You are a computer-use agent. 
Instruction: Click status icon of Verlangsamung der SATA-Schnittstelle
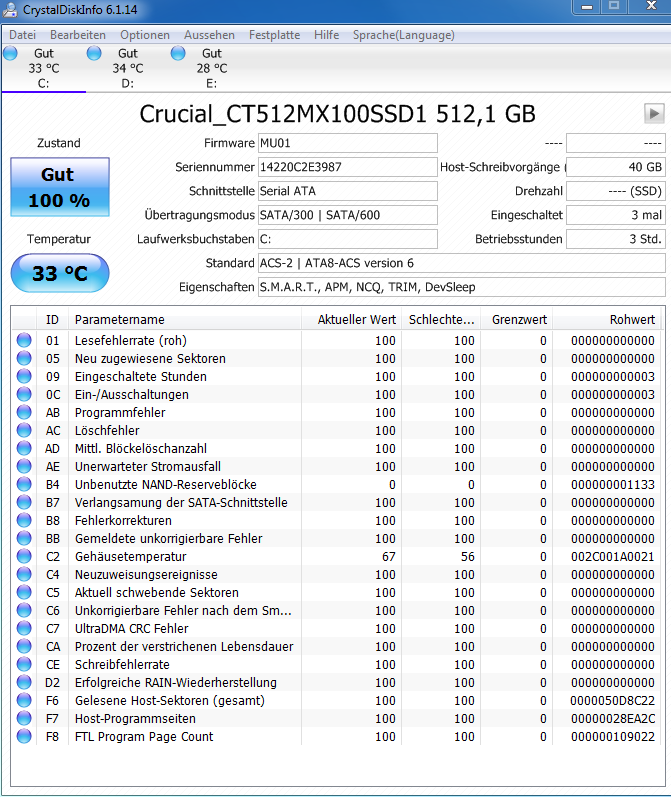24,502
